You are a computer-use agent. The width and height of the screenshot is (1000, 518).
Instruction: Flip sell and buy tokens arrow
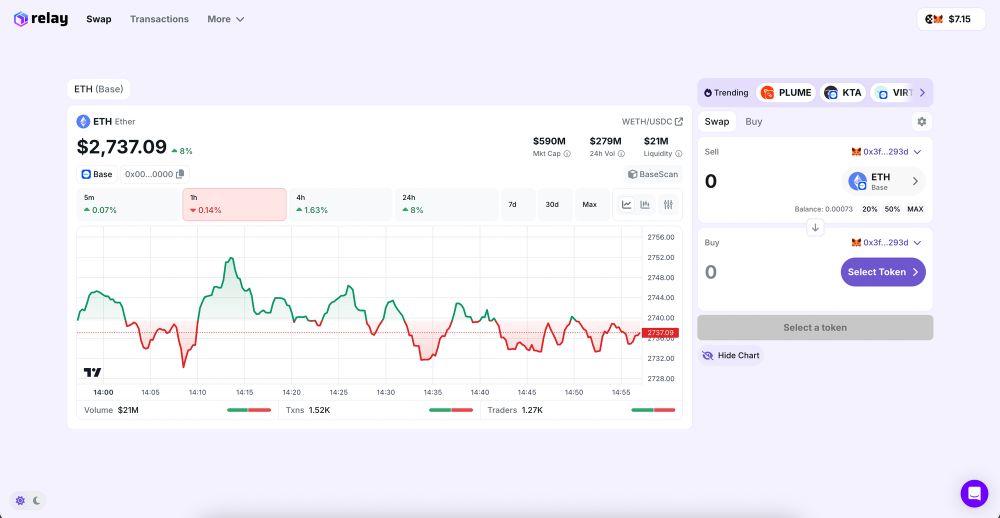(x=815, y=227)
